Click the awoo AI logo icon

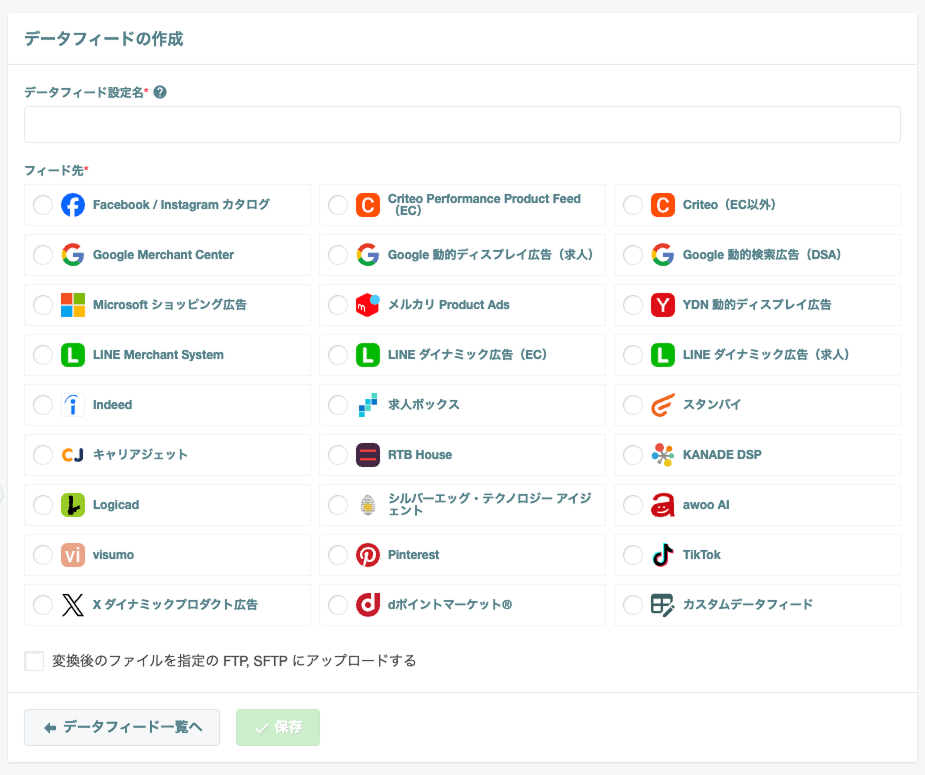662,505
